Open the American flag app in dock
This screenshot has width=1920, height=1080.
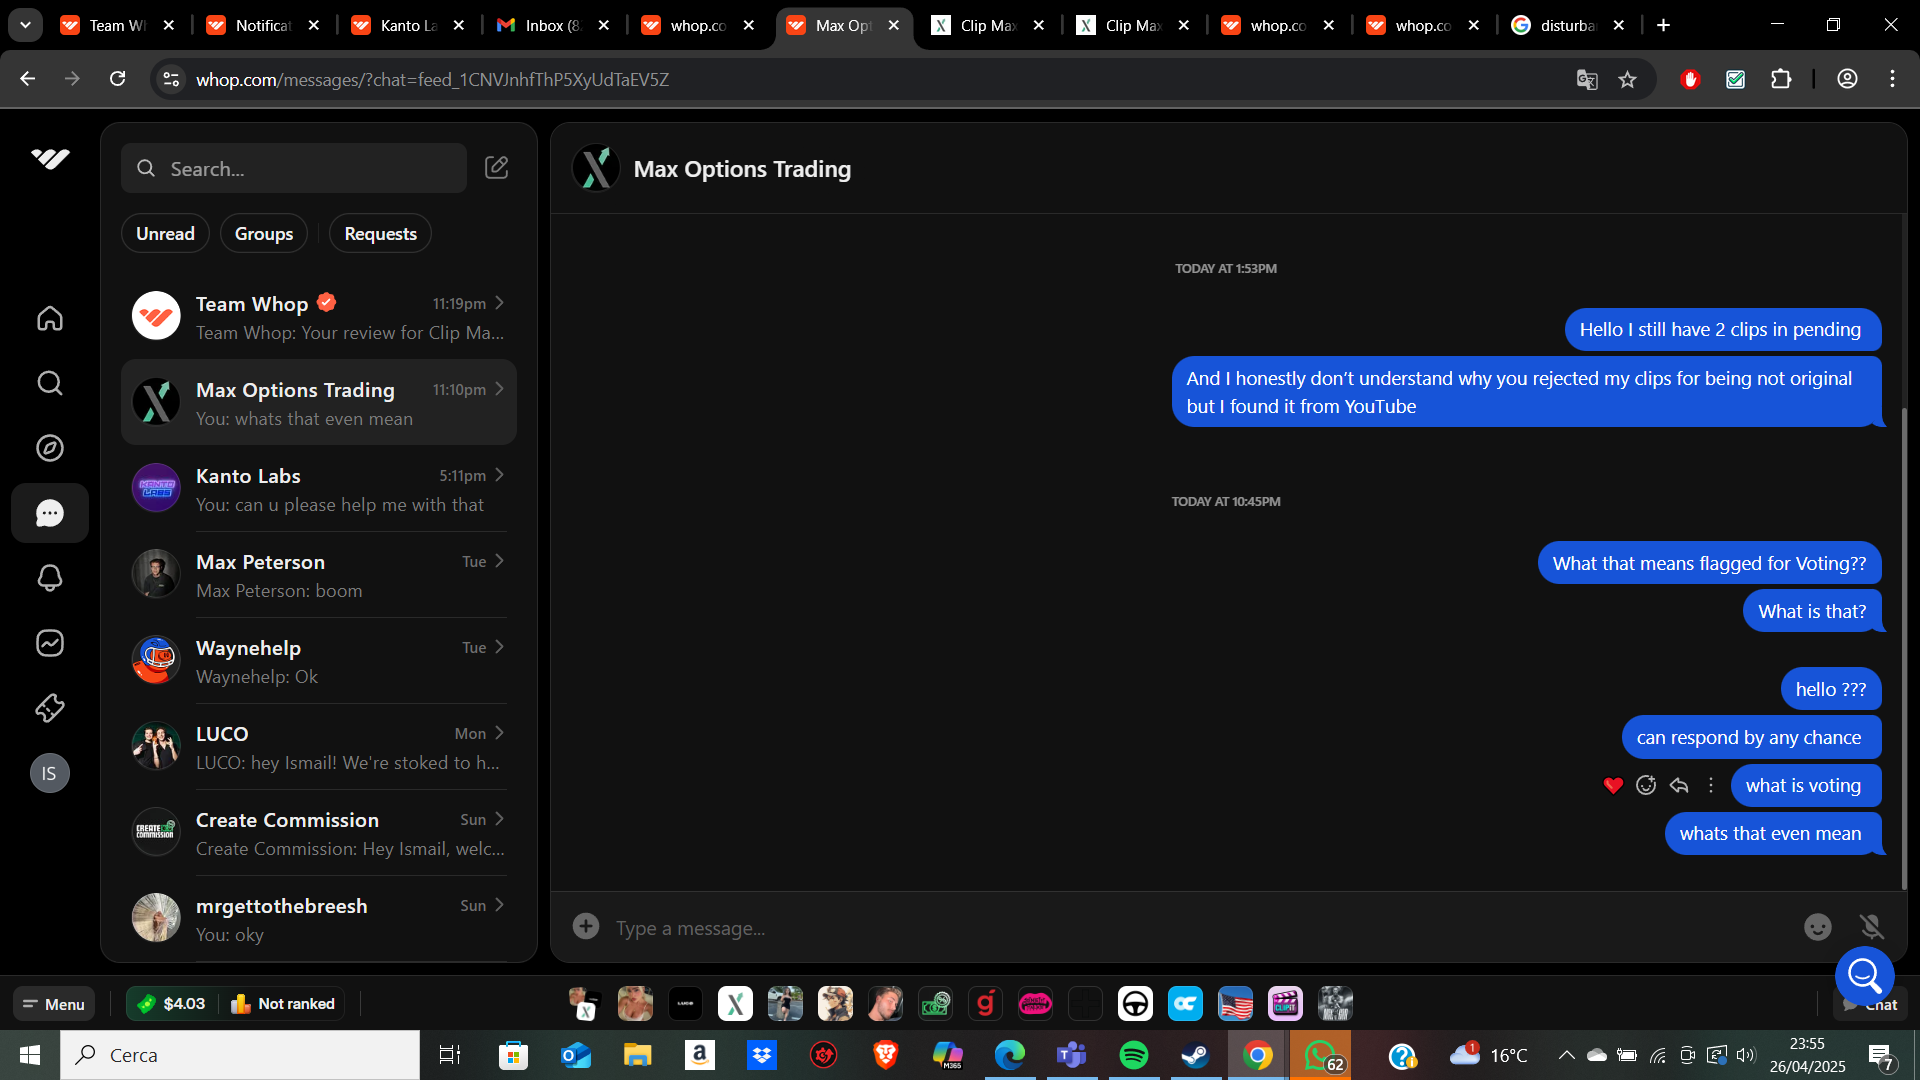click(x=1235, y=1003)
